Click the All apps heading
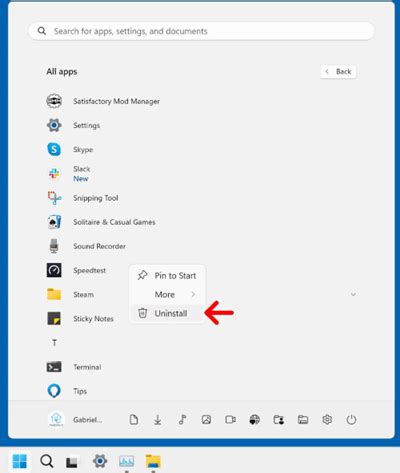 pyautogui.click(x=62, y=72)
